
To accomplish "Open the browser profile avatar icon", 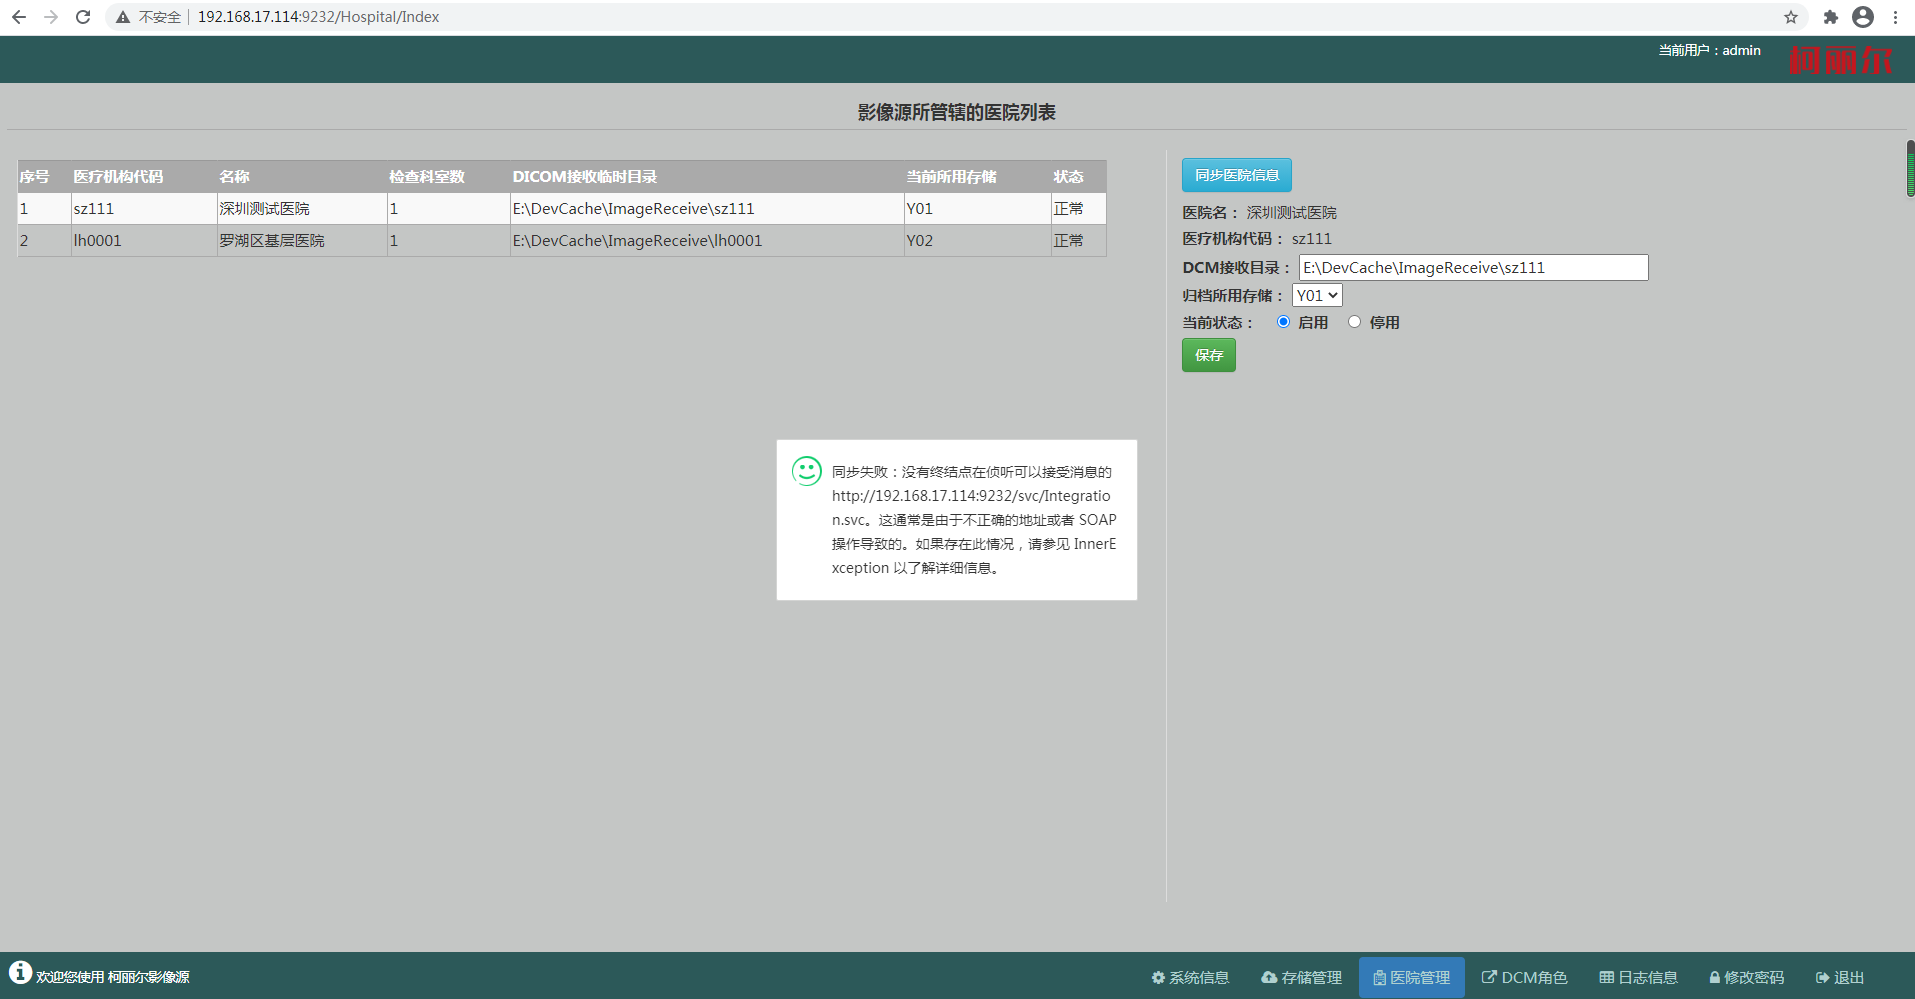I will click(x=1862, y=17).
